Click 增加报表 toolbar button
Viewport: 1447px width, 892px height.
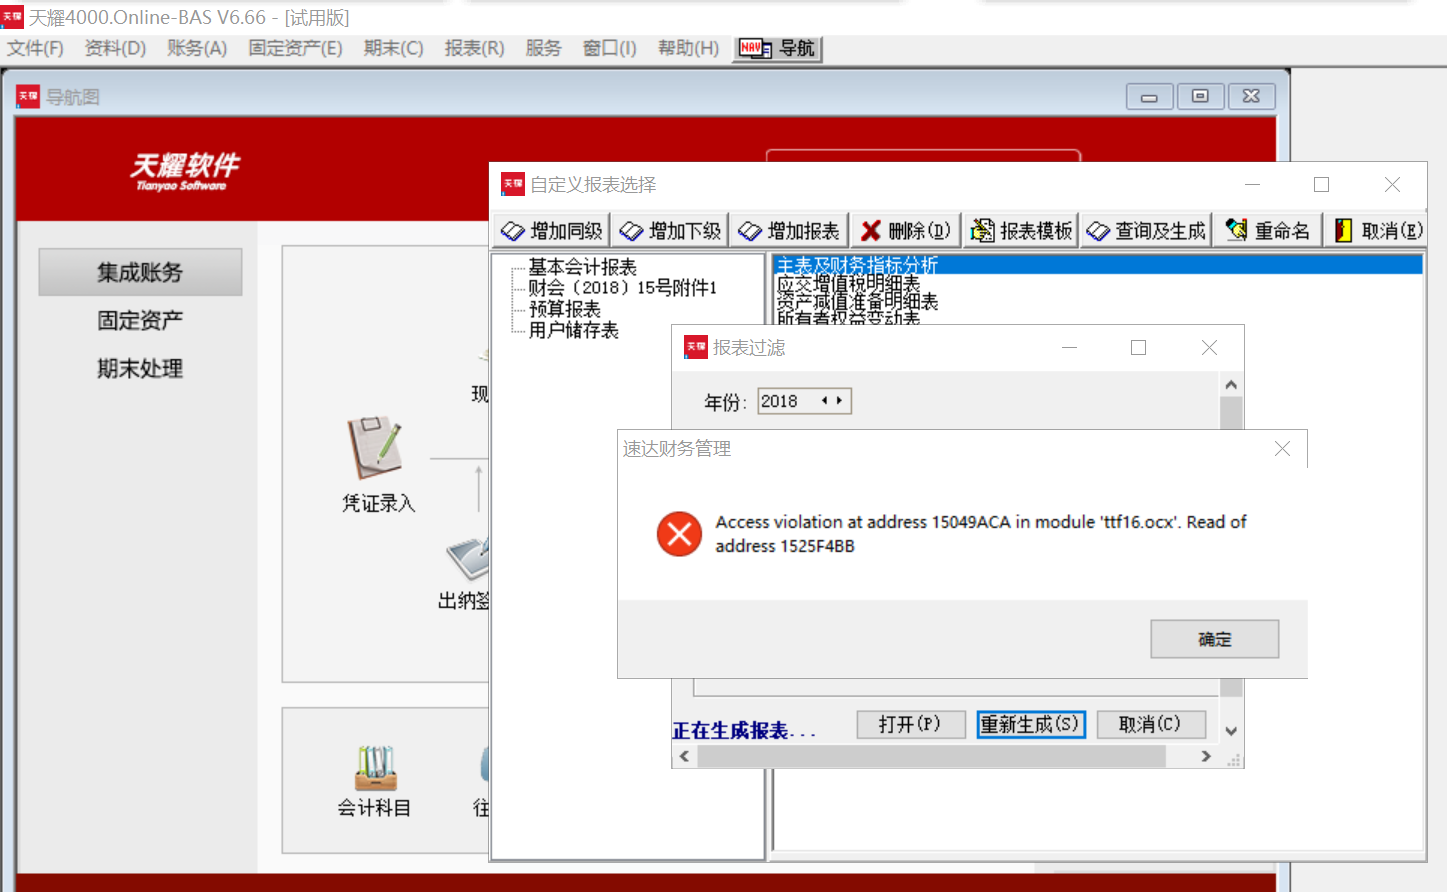coord(789,231)
